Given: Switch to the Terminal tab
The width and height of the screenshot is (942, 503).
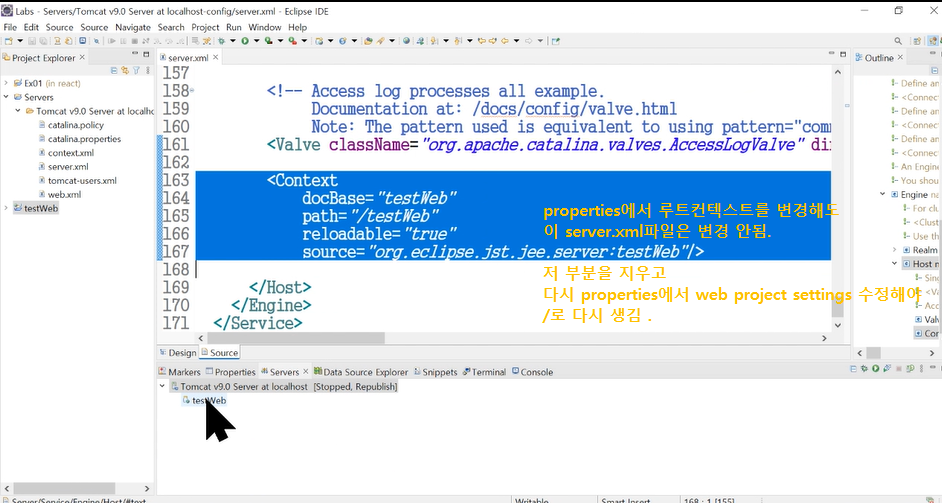Looking at the screenshot, I should tap(484, 372).
